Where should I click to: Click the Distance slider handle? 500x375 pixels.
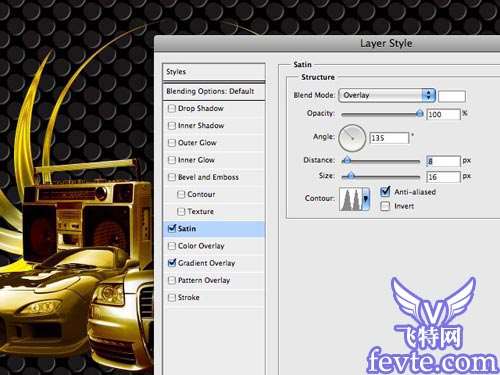click(x=347, y=161)
